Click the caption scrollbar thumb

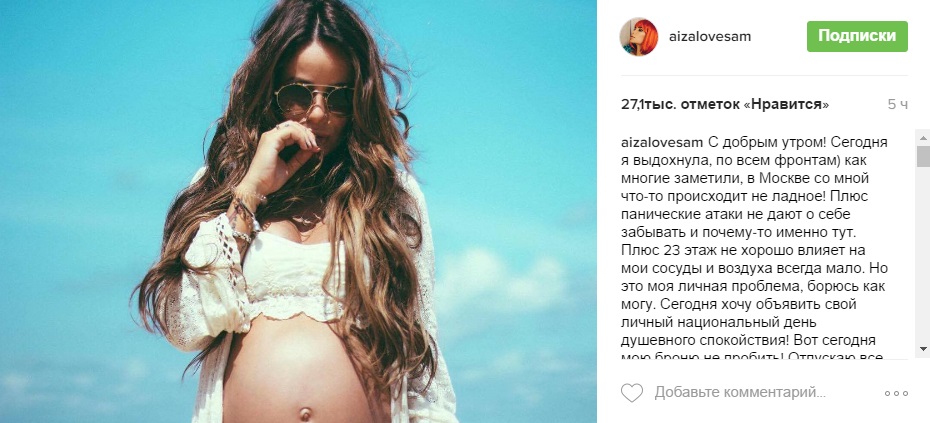click(x=923, y=157)
